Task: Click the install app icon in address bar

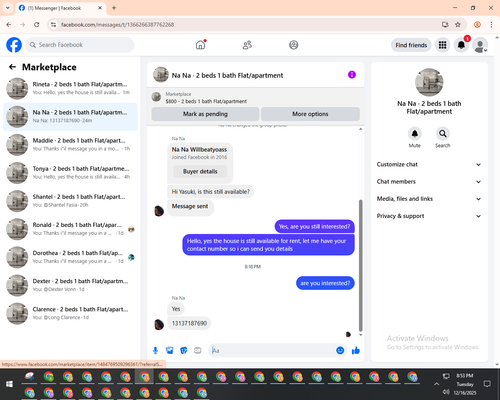Action: [445, 25]
